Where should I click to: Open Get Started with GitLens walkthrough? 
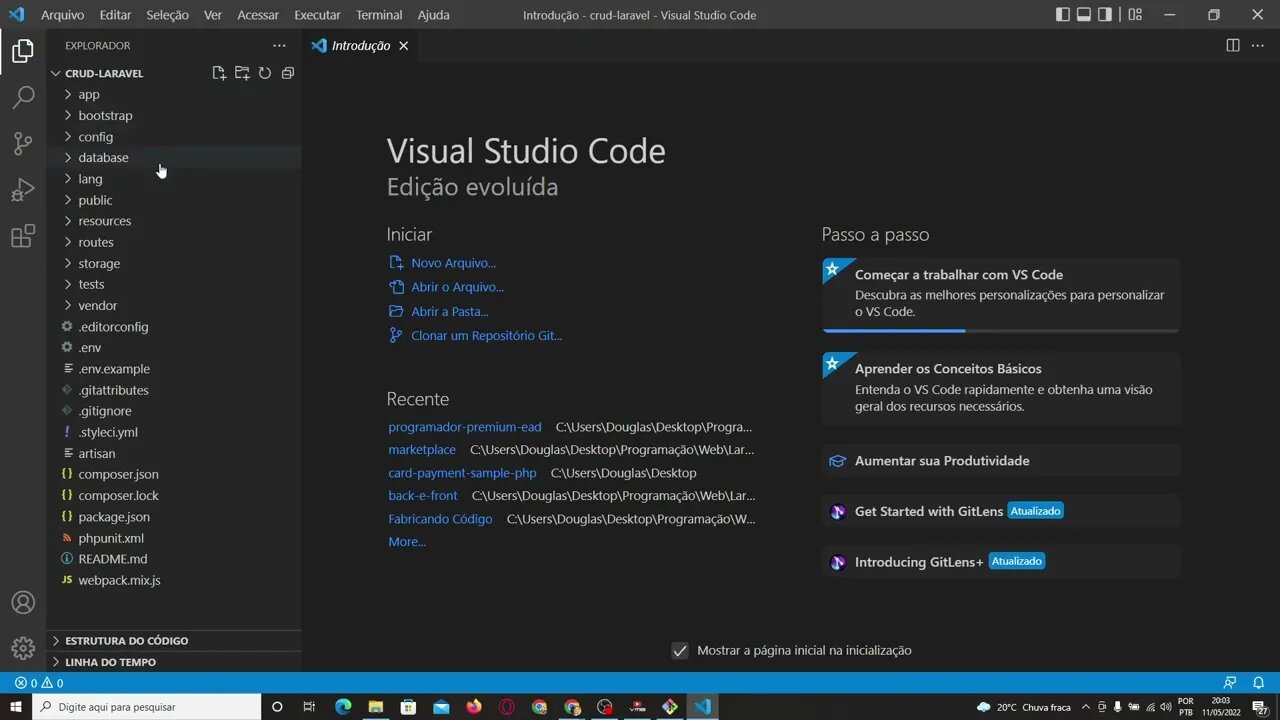click(1001, 511)
